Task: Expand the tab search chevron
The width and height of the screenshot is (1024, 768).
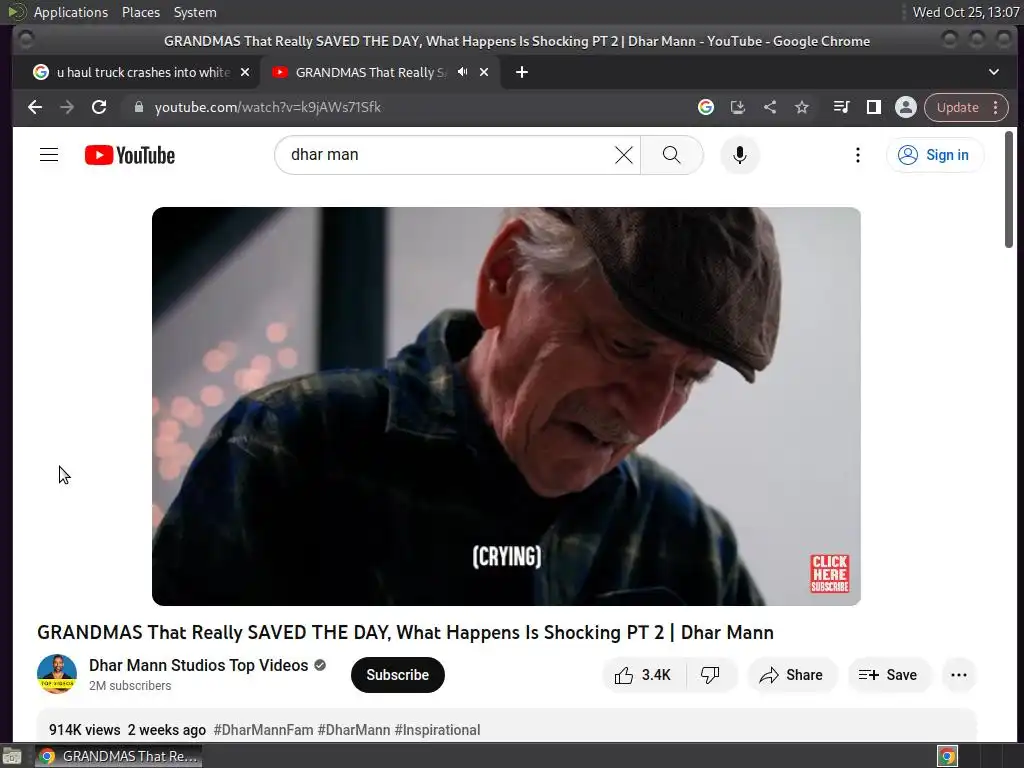Action: tap(993, 72)
